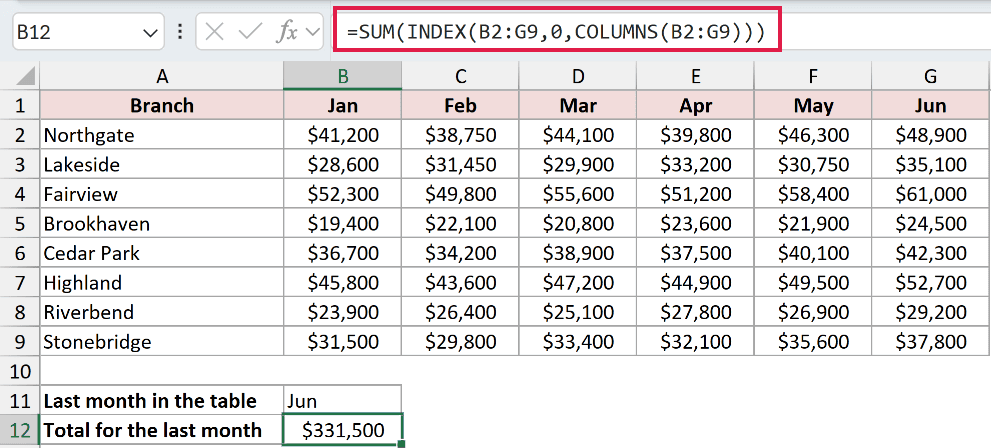Viewport: 991px width, 448px height.
Task: Click Stonebridge's Jun value $37,800
Action: coord(931,342)
